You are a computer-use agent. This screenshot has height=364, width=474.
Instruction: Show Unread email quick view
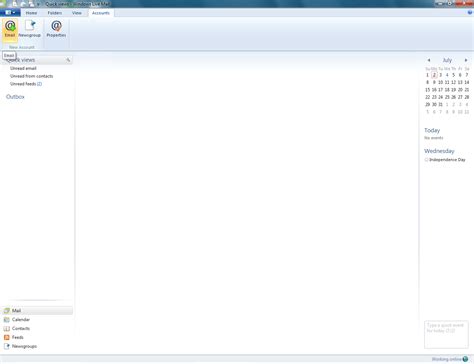tap(23, 68)
